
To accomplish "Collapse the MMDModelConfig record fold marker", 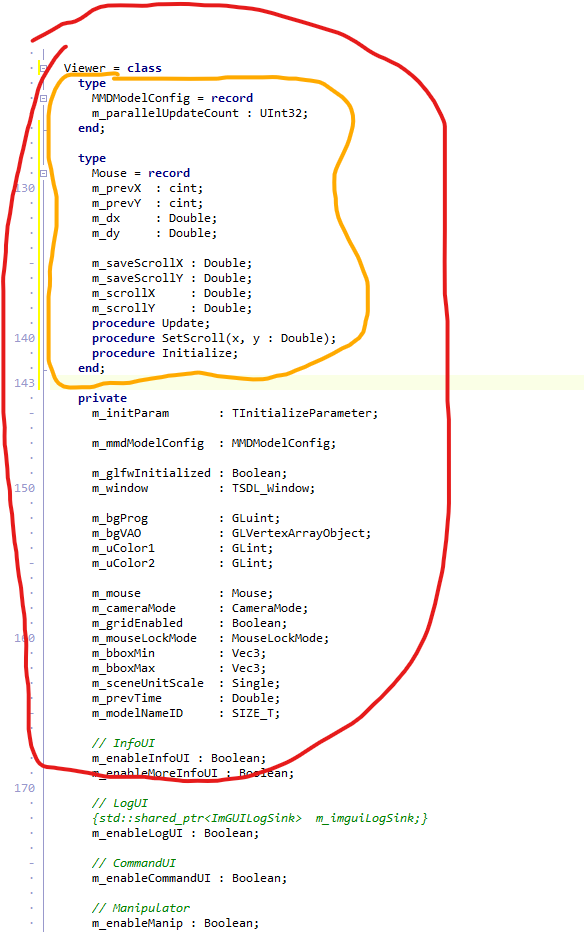I will tap(43, 98).
